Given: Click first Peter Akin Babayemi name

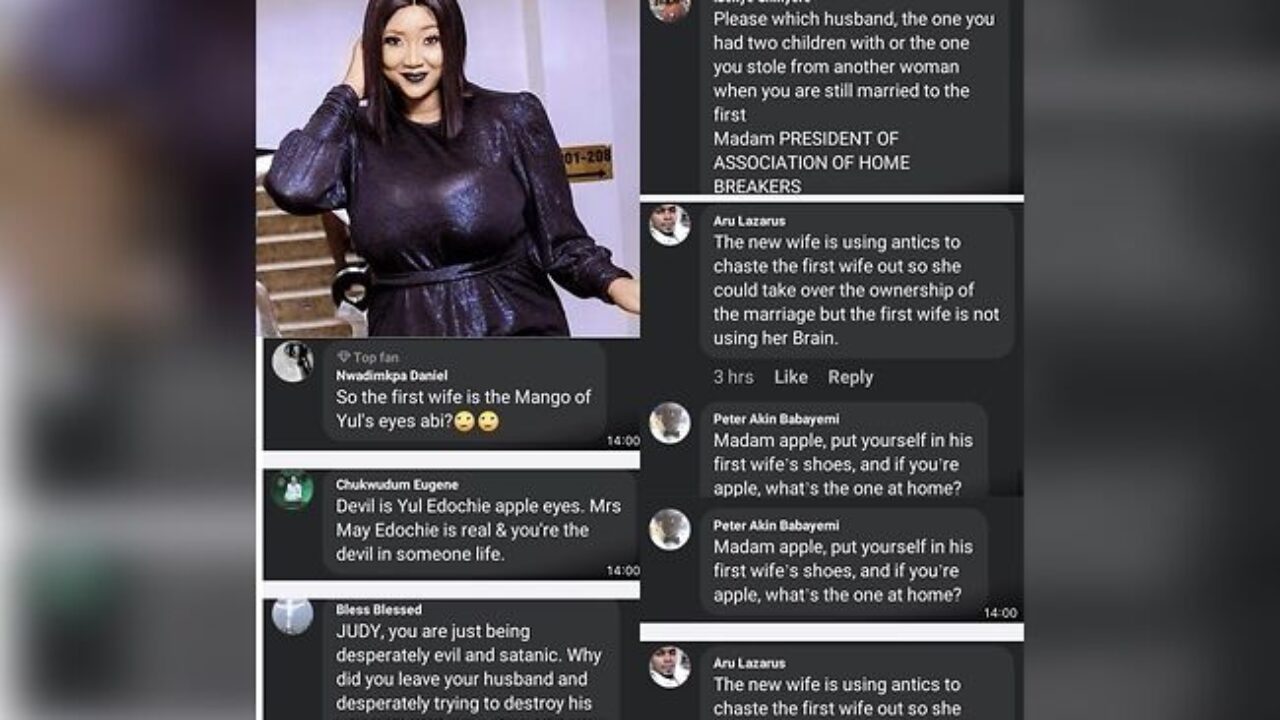Looking at the screenshot, I should coord(776,418).
